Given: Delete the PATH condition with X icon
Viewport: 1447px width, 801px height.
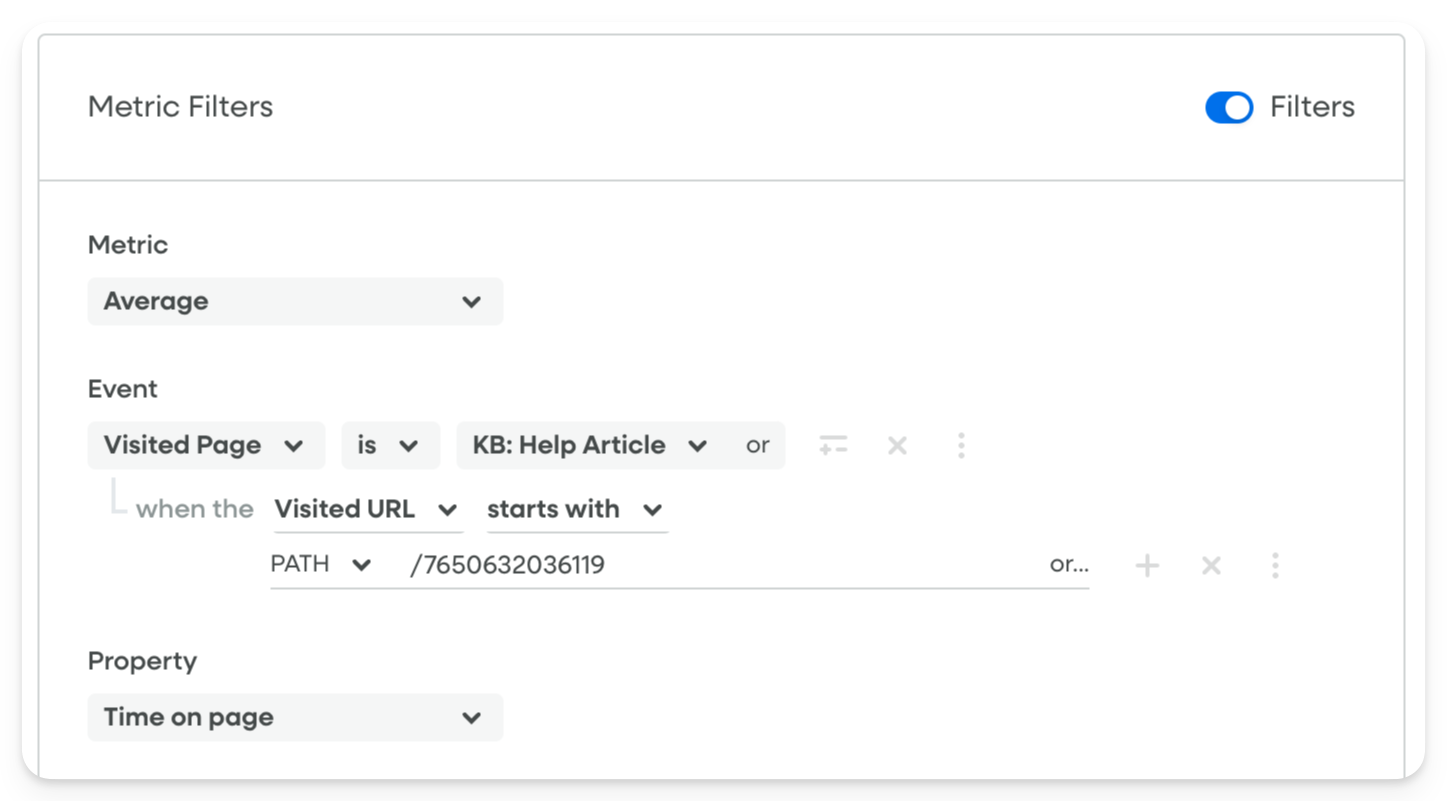Looking at the screenshot, I should pos(1211,566).
